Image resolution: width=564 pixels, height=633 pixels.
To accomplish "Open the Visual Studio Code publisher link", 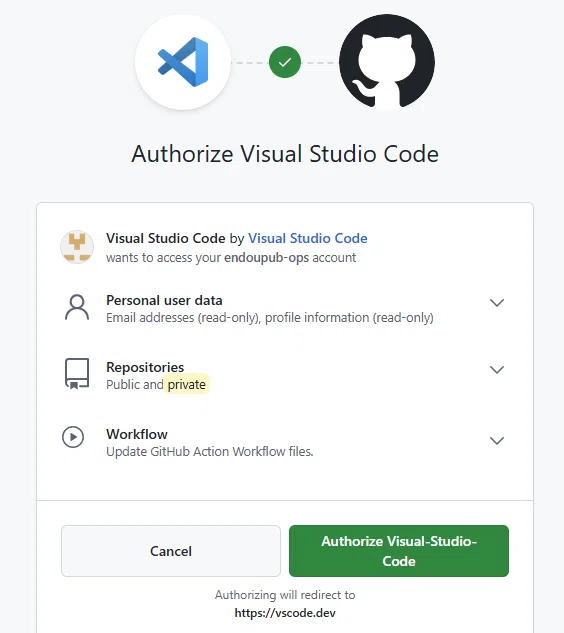I will 308,238.
